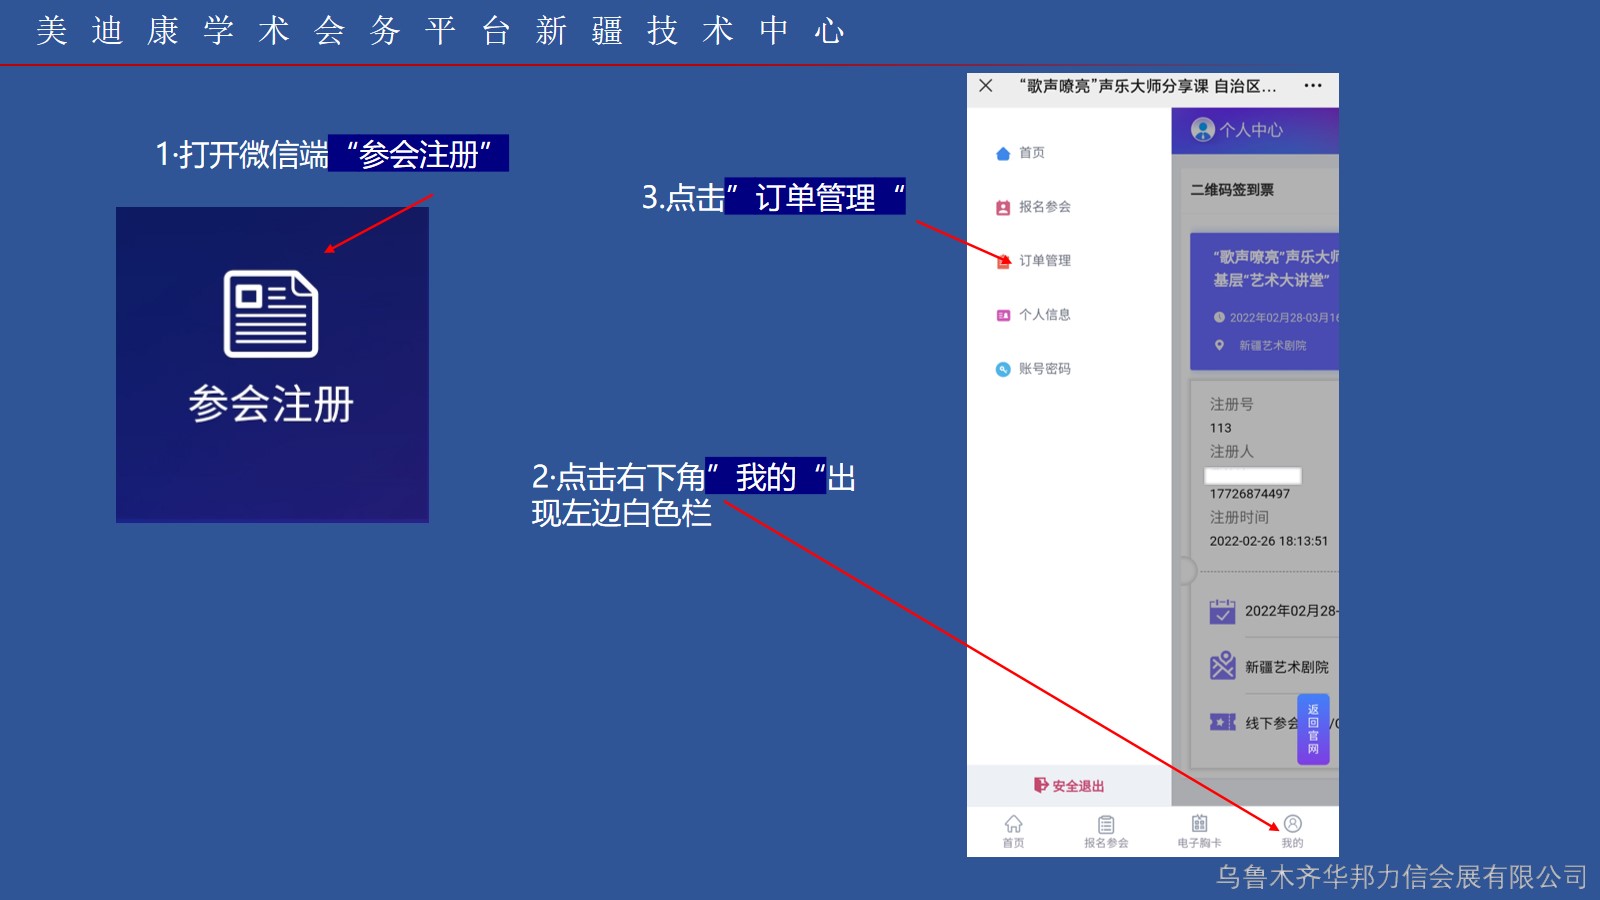Click the 参会注册 document icon tile
The width and height of the screenshot is (1600, 900).
[x=271, y=315]
